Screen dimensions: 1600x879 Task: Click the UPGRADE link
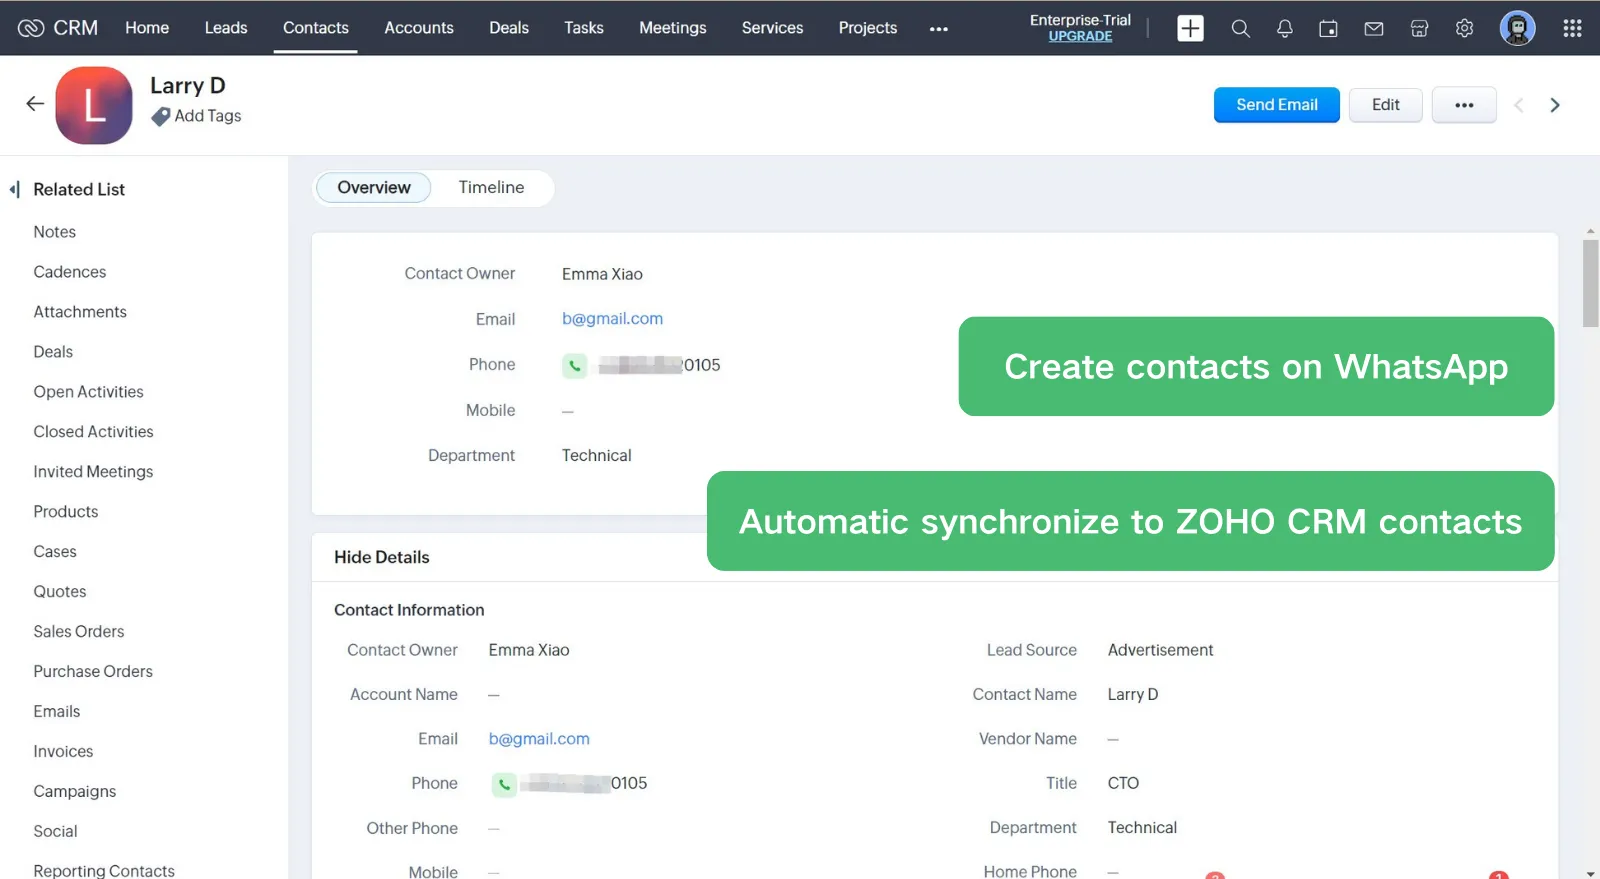pyautogui.click(x=1080, y=37)
